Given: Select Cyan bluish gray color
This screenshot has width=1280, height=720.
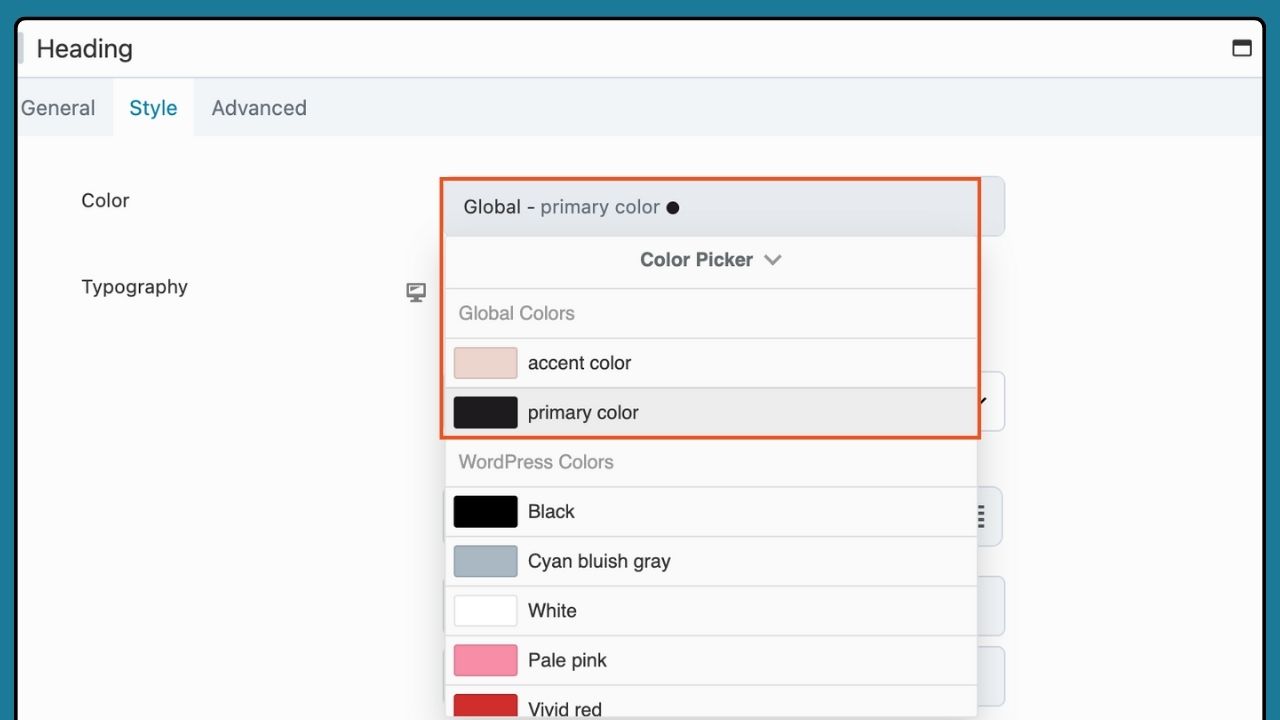Looking at the screenshot, I should pyautogui.click(x=599, y=561).
